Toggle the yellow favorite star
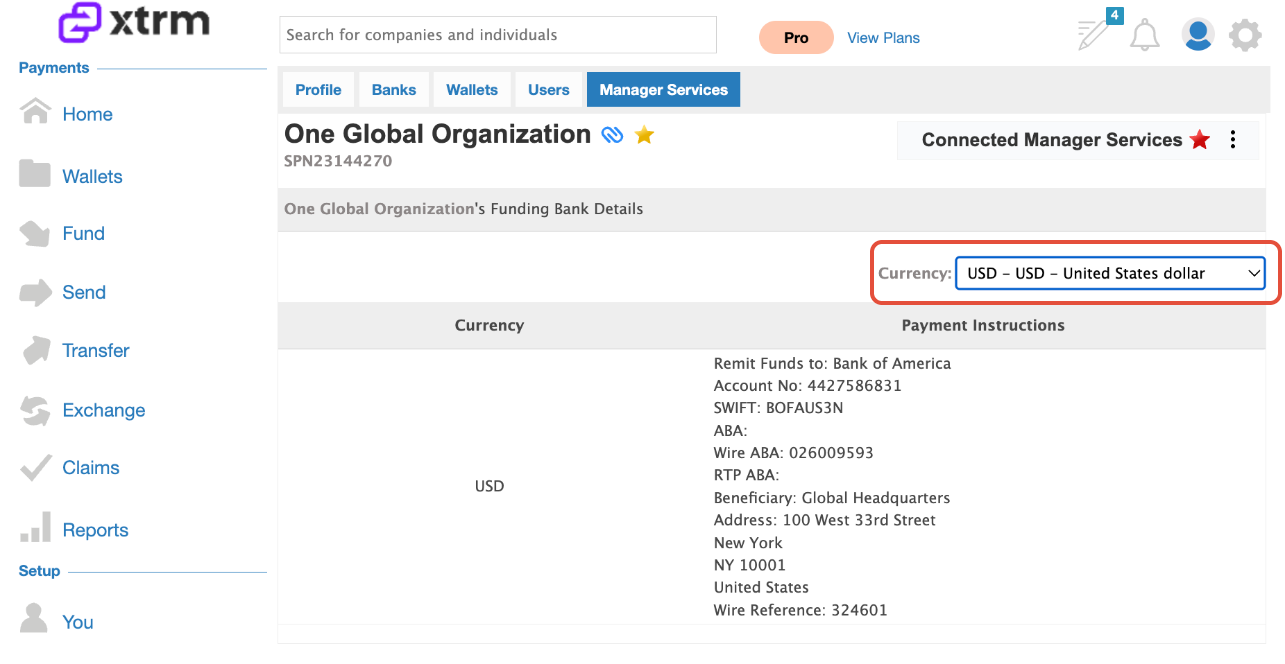The width and height of the screenshot is (1285, 664). click(x=645, y=134)
